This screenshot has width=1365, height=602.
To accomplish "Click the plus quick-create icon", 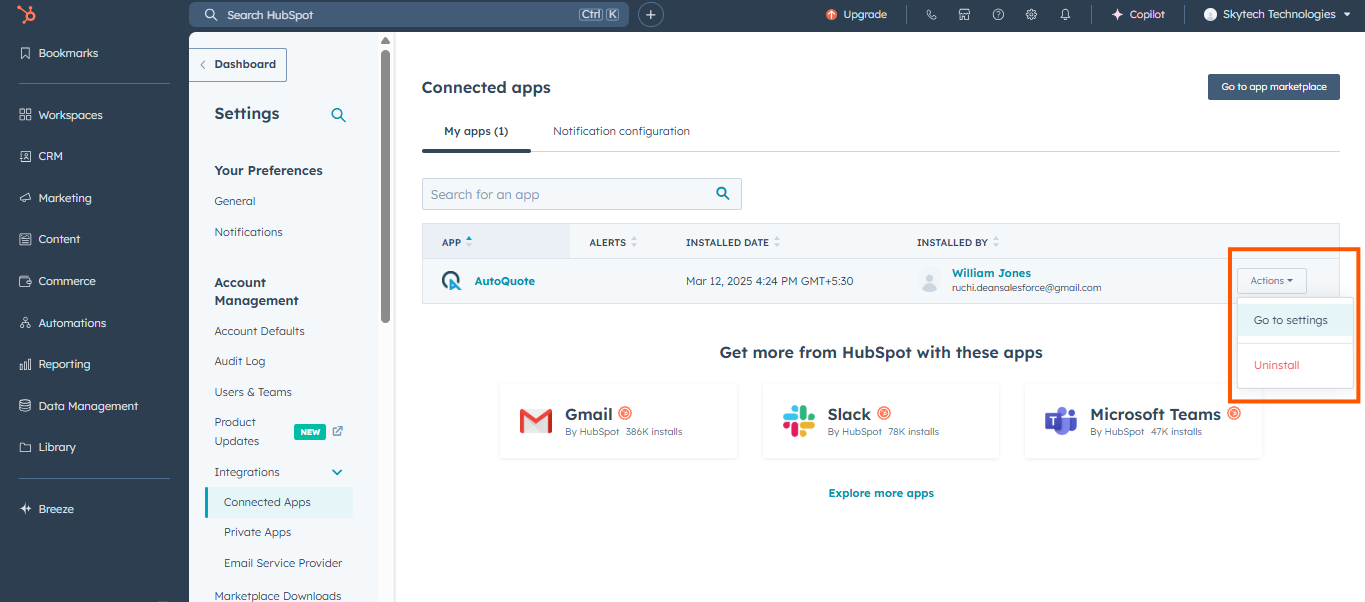I will point(651,15).
